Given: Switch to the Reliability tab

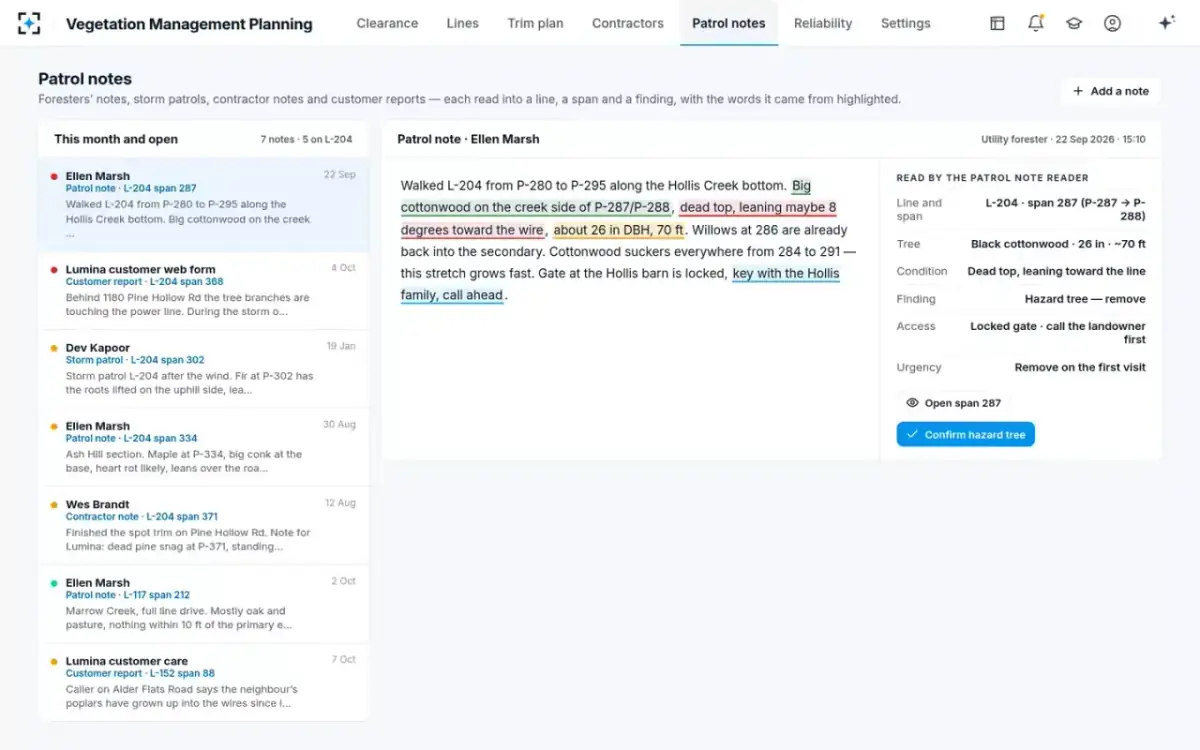Looking at the screenshot, I should [x=823, y=23].
